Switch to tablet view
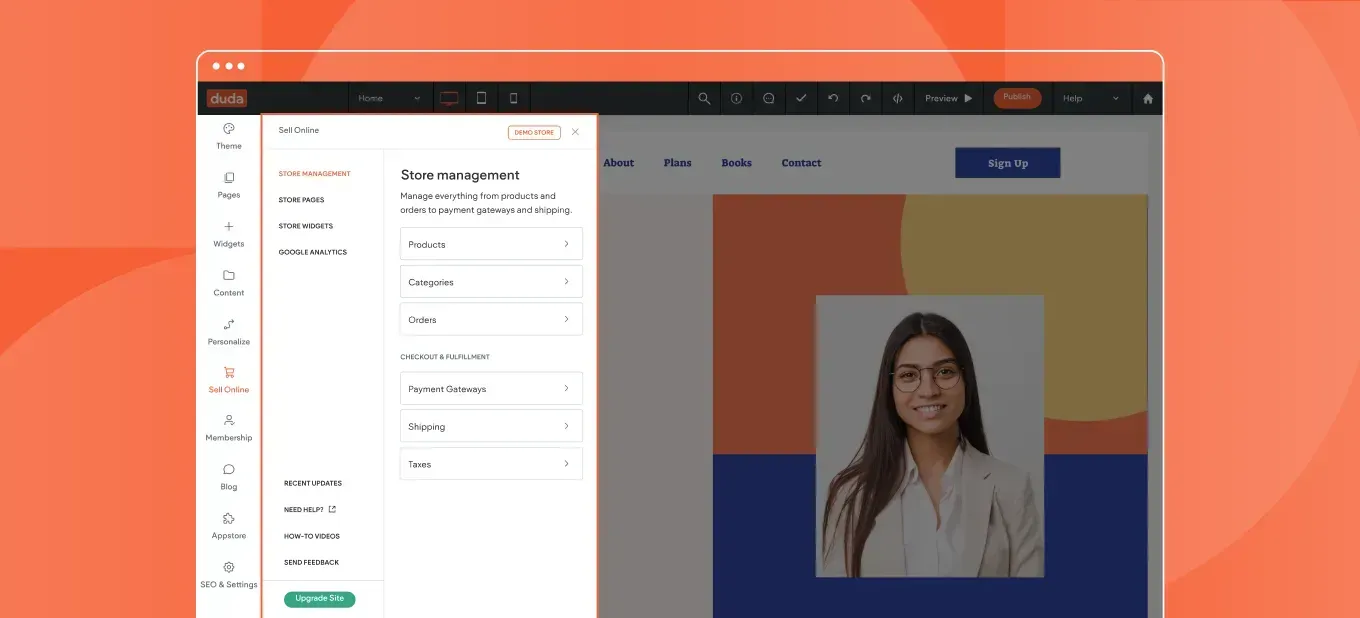1360x618 pixels. [481, 98]
